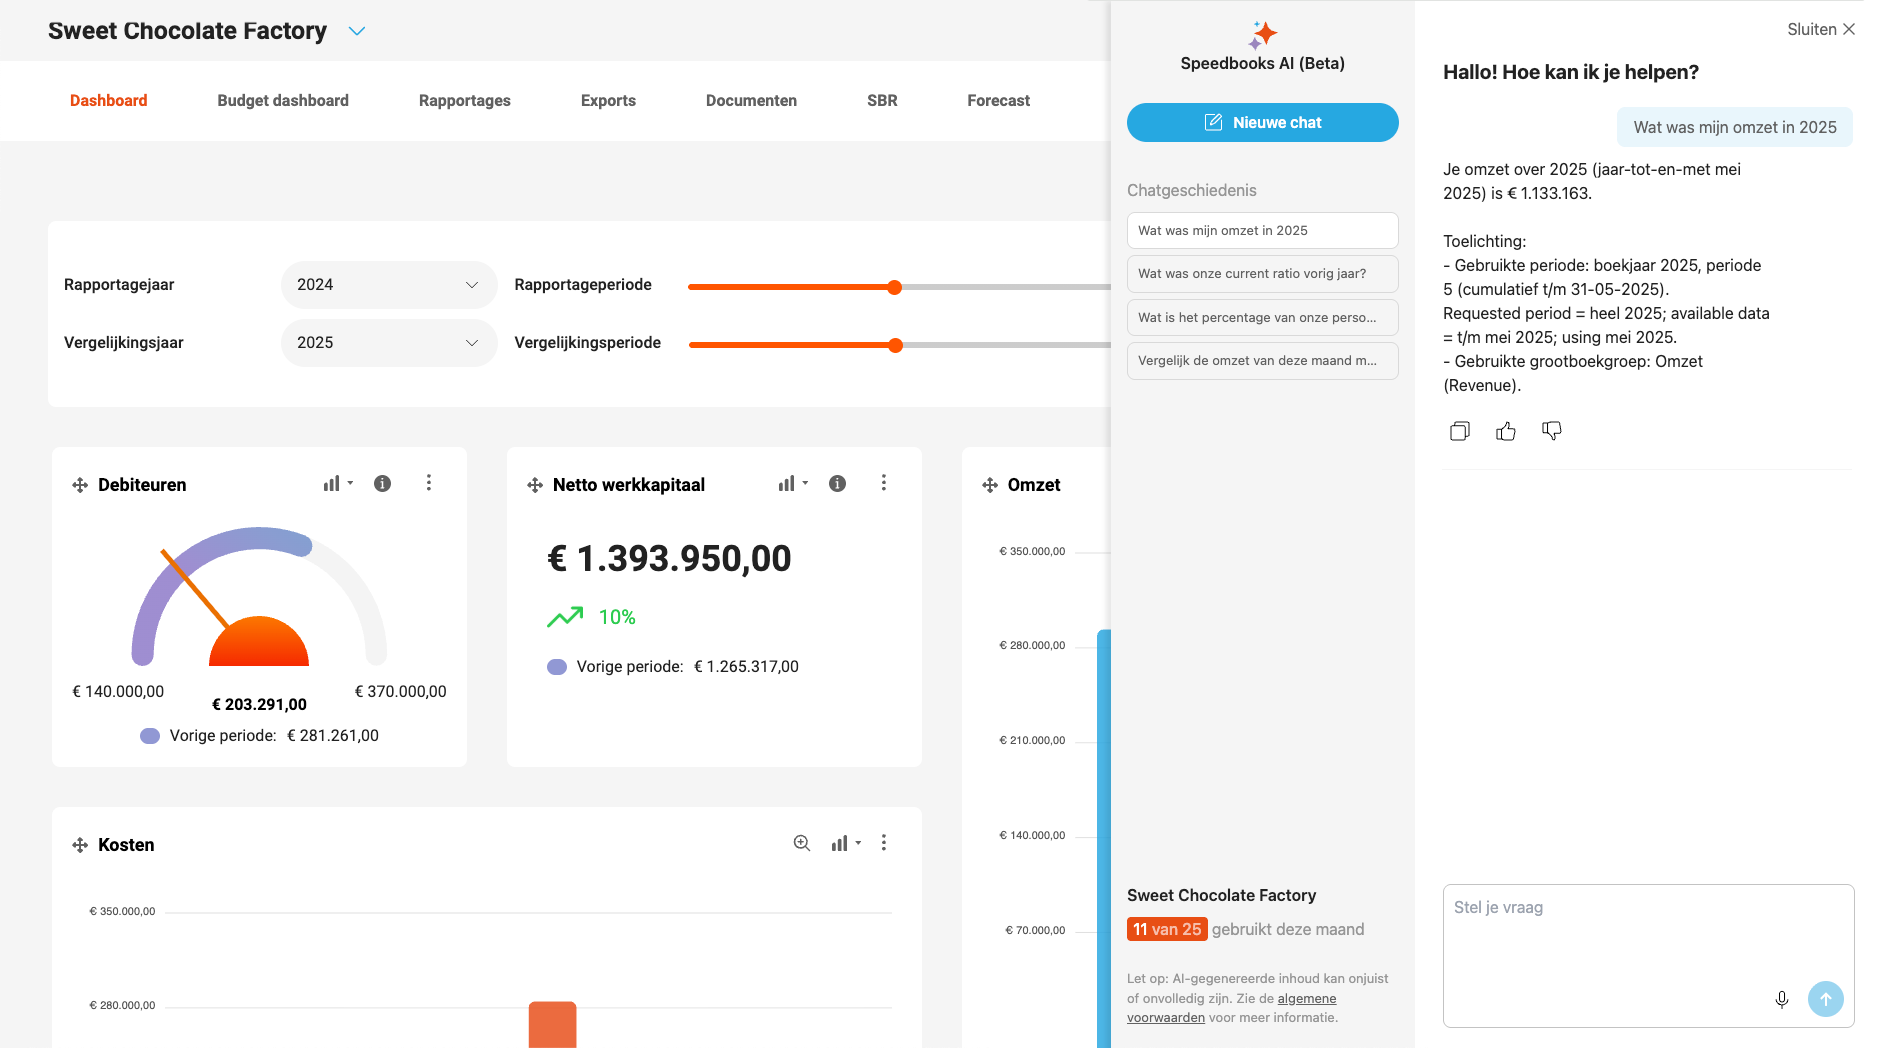Open three-dot menu on Netto werkkapitaal
This screenshot has width=1883, height=1048.
click(883, 484)
